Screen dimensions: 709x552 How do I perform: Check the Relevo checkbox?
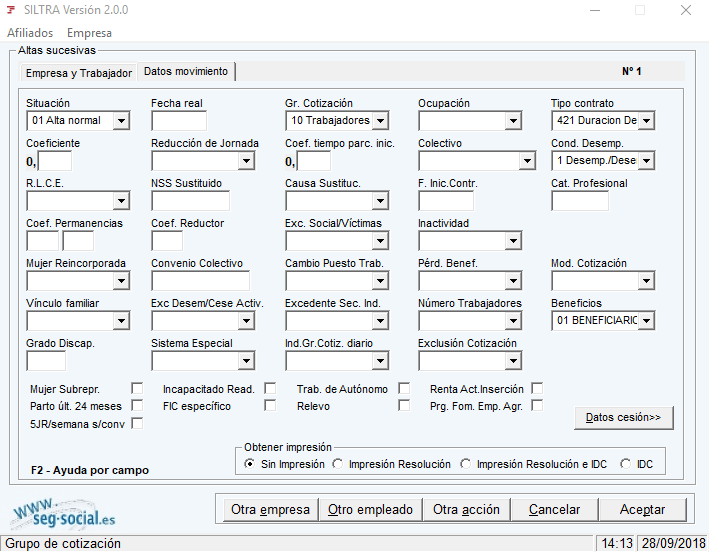404,406
